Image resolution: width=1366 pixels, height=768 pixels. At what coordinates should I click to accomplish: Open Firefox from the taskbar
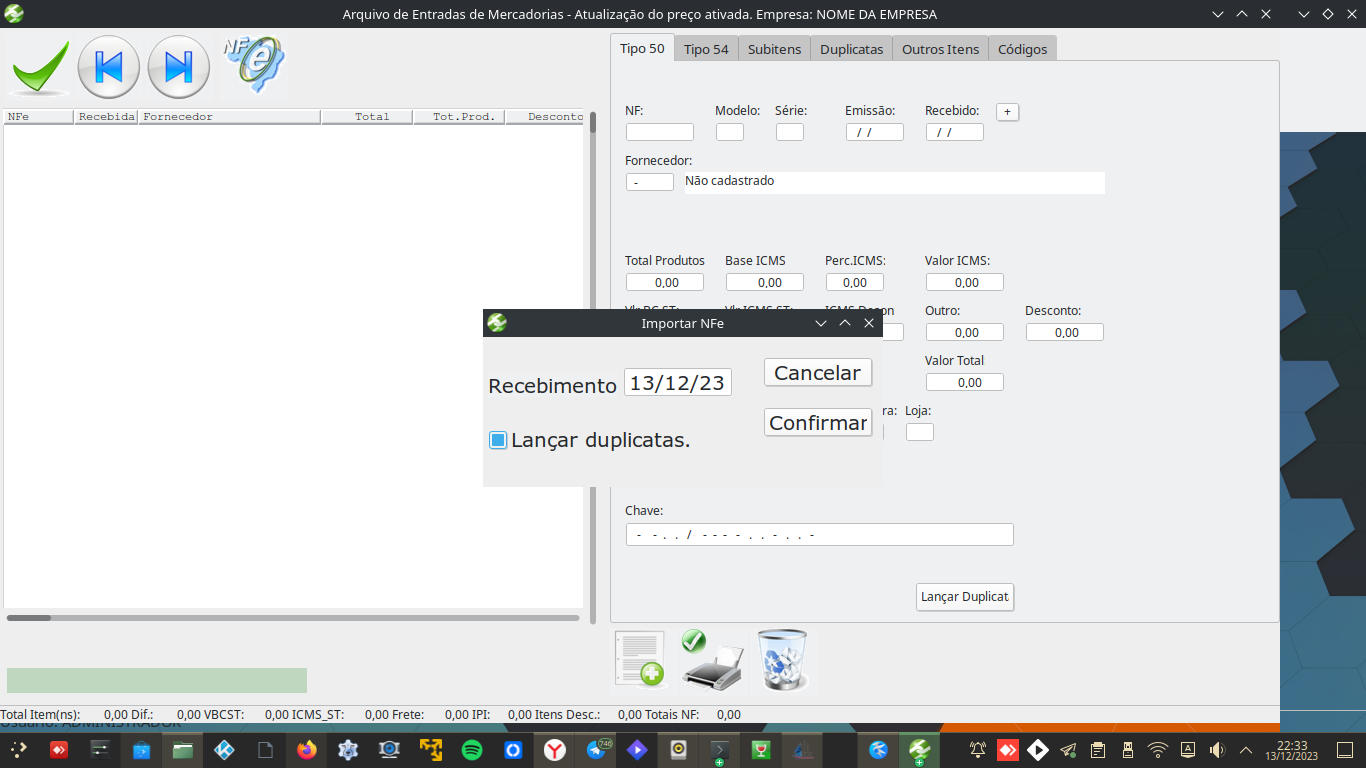click(x=306, y=749)
